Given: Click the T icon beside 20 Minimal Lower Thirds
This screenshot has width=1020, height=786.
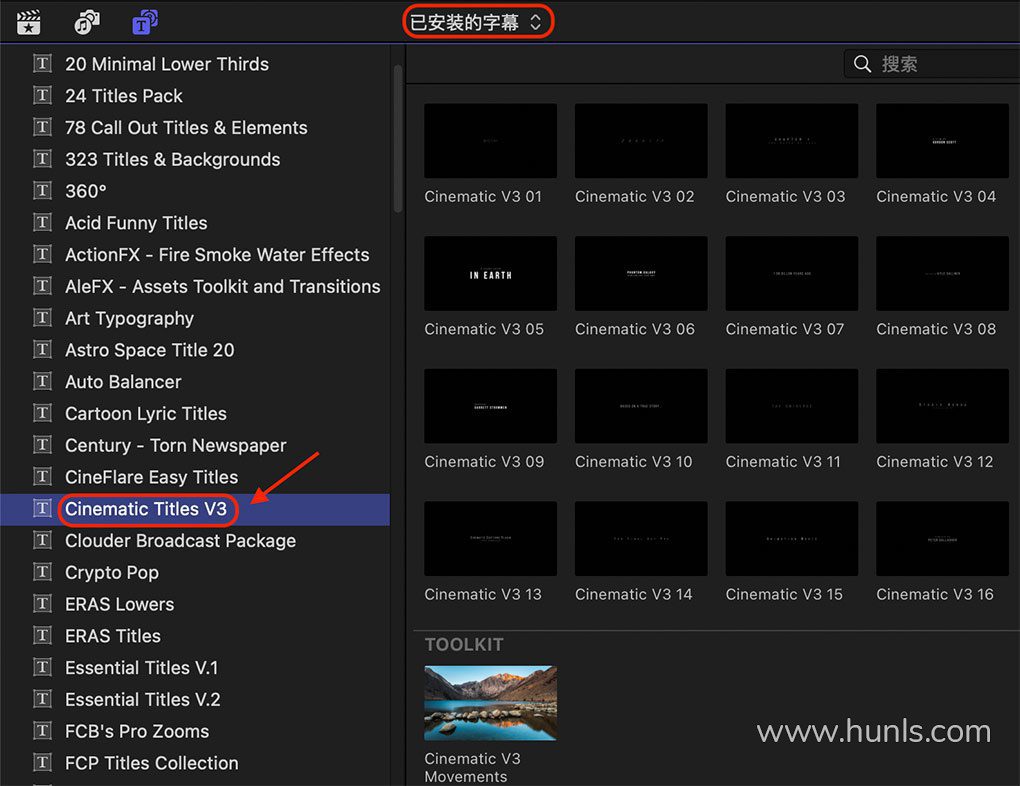Looking at the screenshot, I should click(x=42, y=64).
